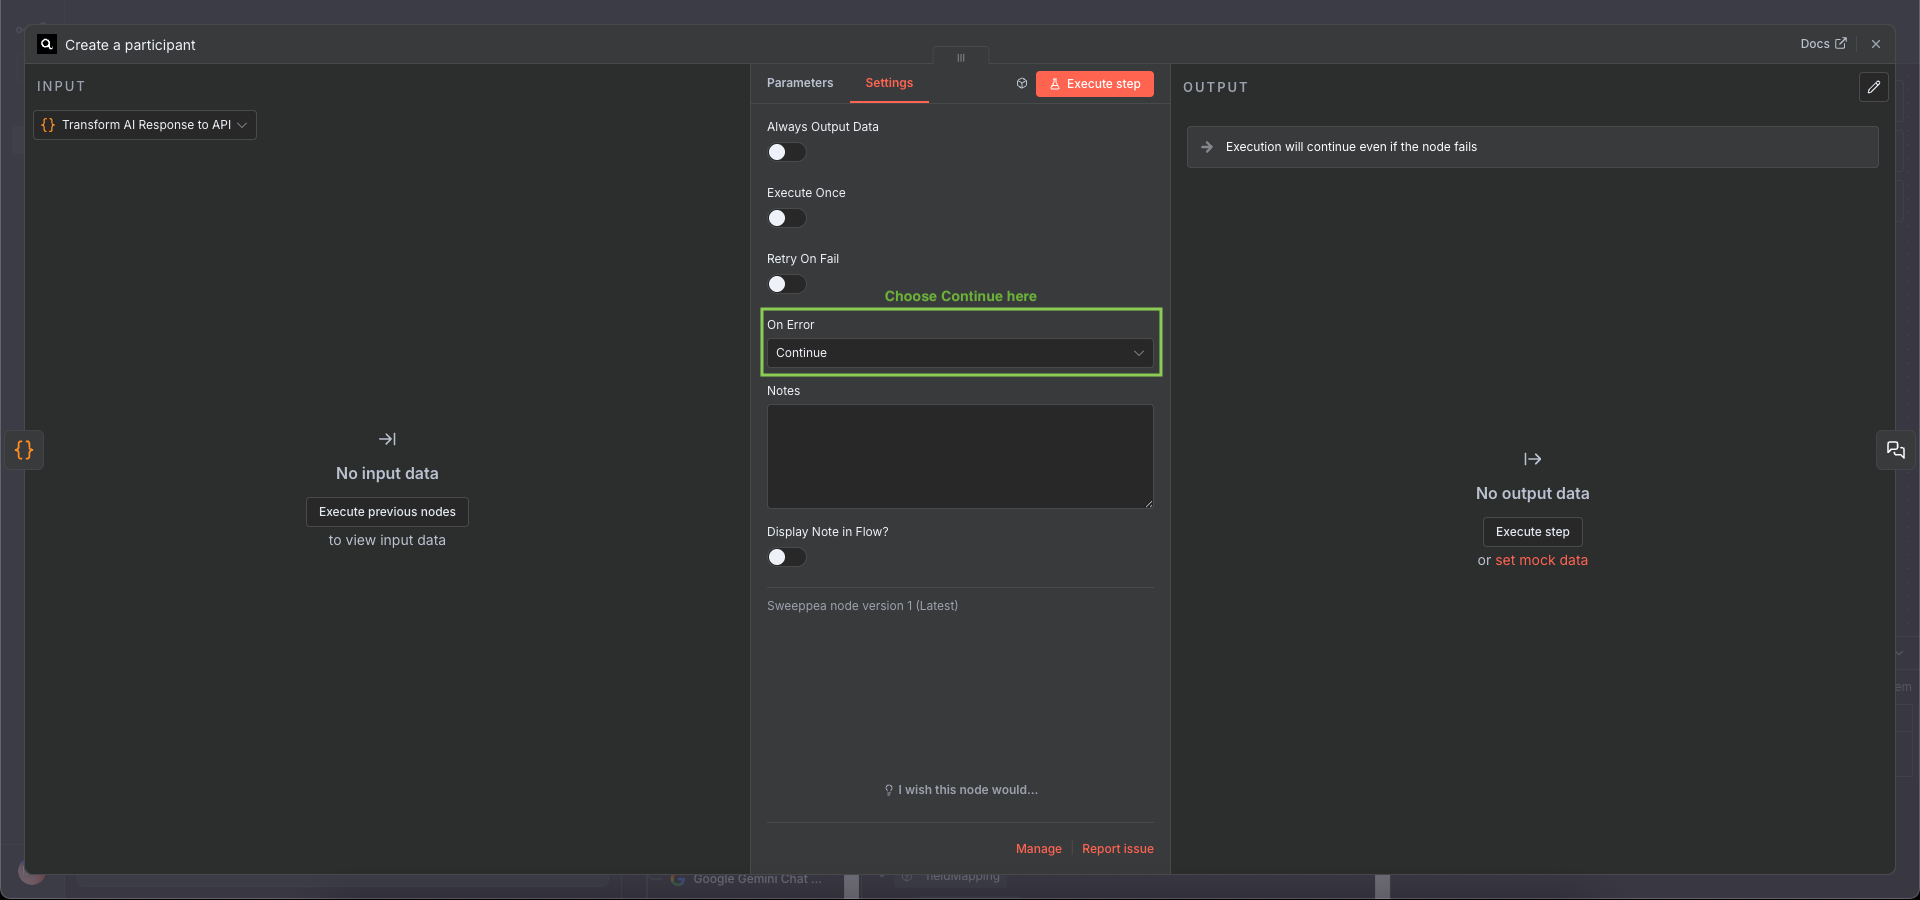Toggle Always Output Data switch
Image resolution: width=1920 pixels, height=900 pixels.
(x=787, y=152)
